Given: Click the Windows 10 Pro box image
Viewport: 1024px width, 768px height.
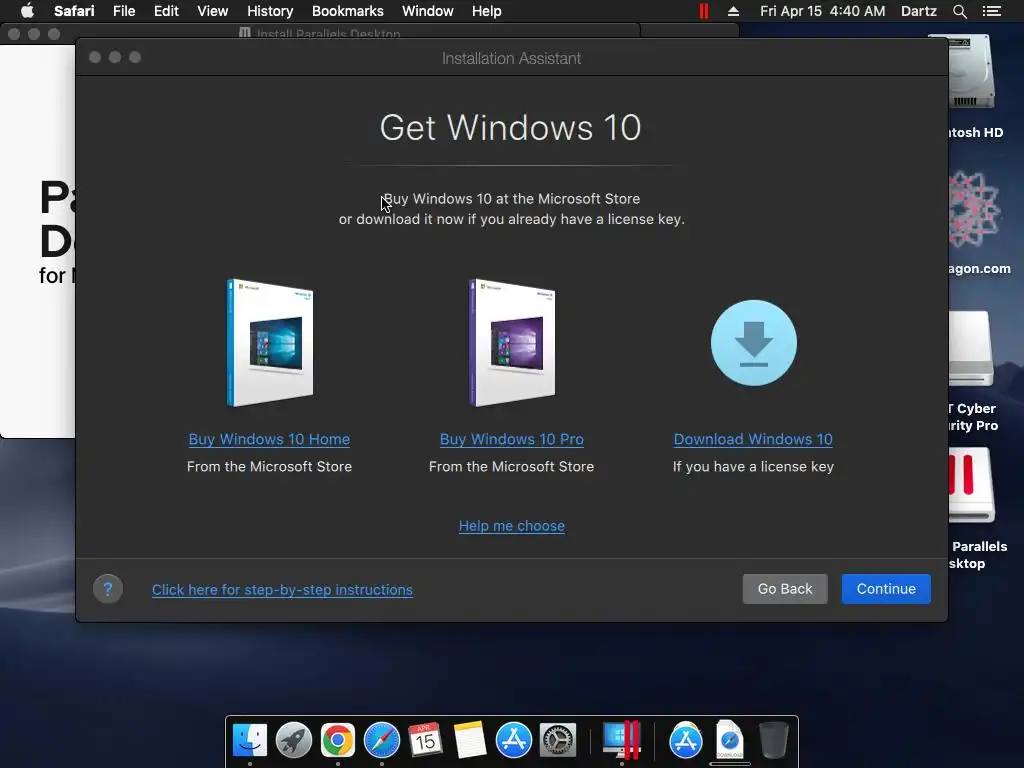Looking at the screenshot, I should pos(512,342).
